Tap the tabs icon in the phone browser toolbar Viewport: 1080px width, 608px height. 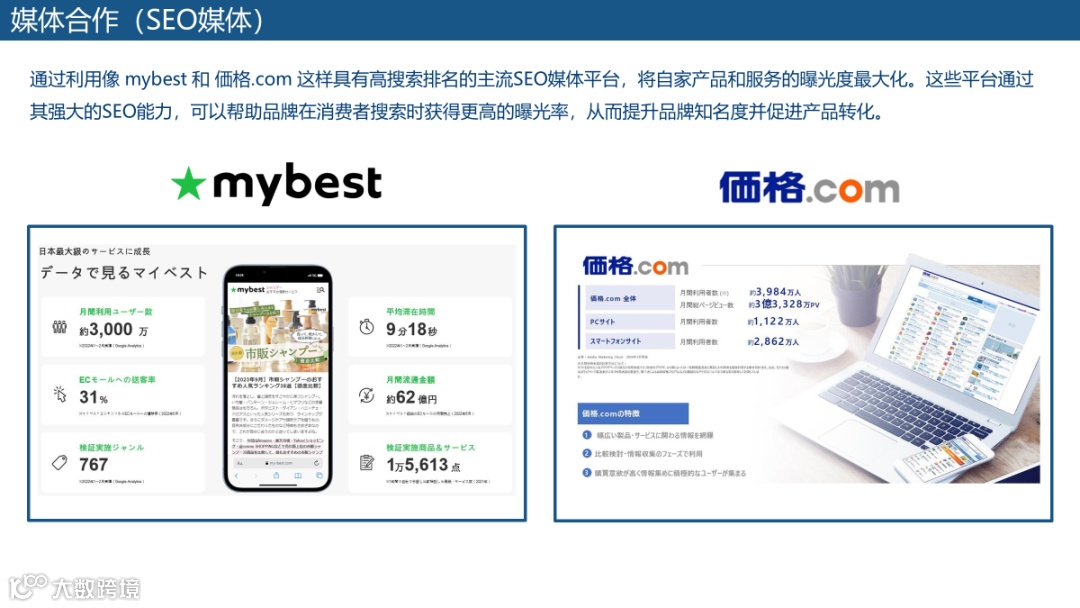318,476
